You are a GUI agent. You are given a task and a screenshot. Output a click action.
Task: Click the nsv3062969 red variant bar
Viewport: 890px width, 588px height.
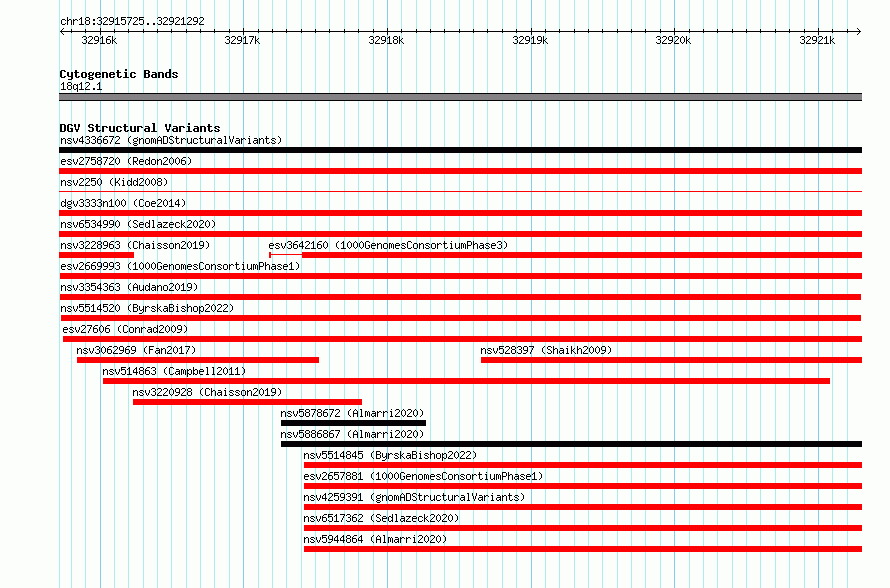tap(198, 360)
